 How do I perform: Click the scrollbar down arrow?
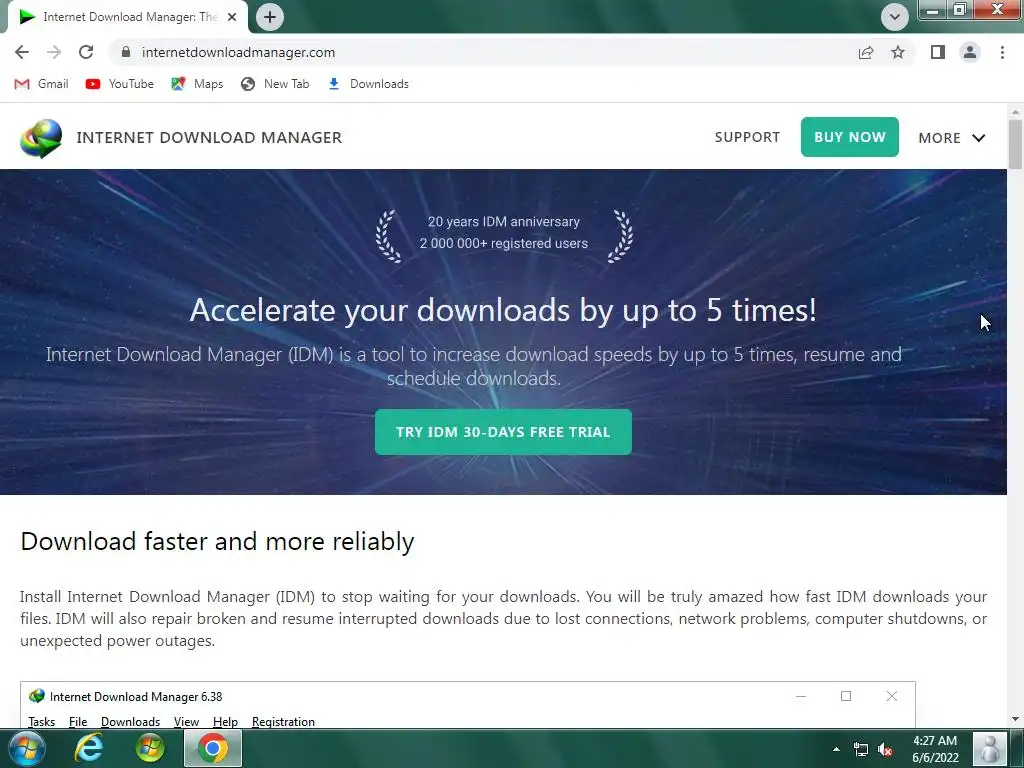1015,719
